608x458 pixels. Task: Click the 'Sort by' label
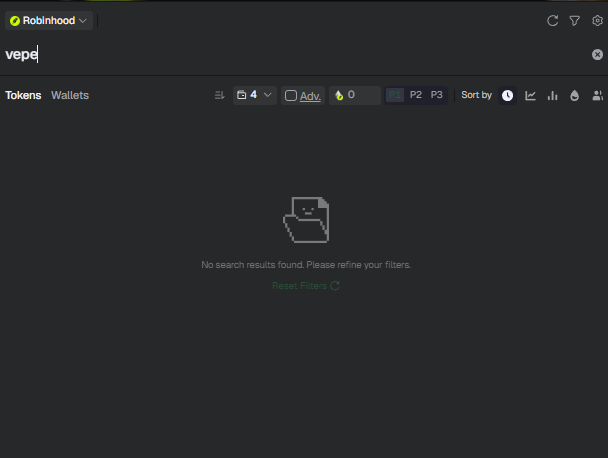(x=476, y=95)
